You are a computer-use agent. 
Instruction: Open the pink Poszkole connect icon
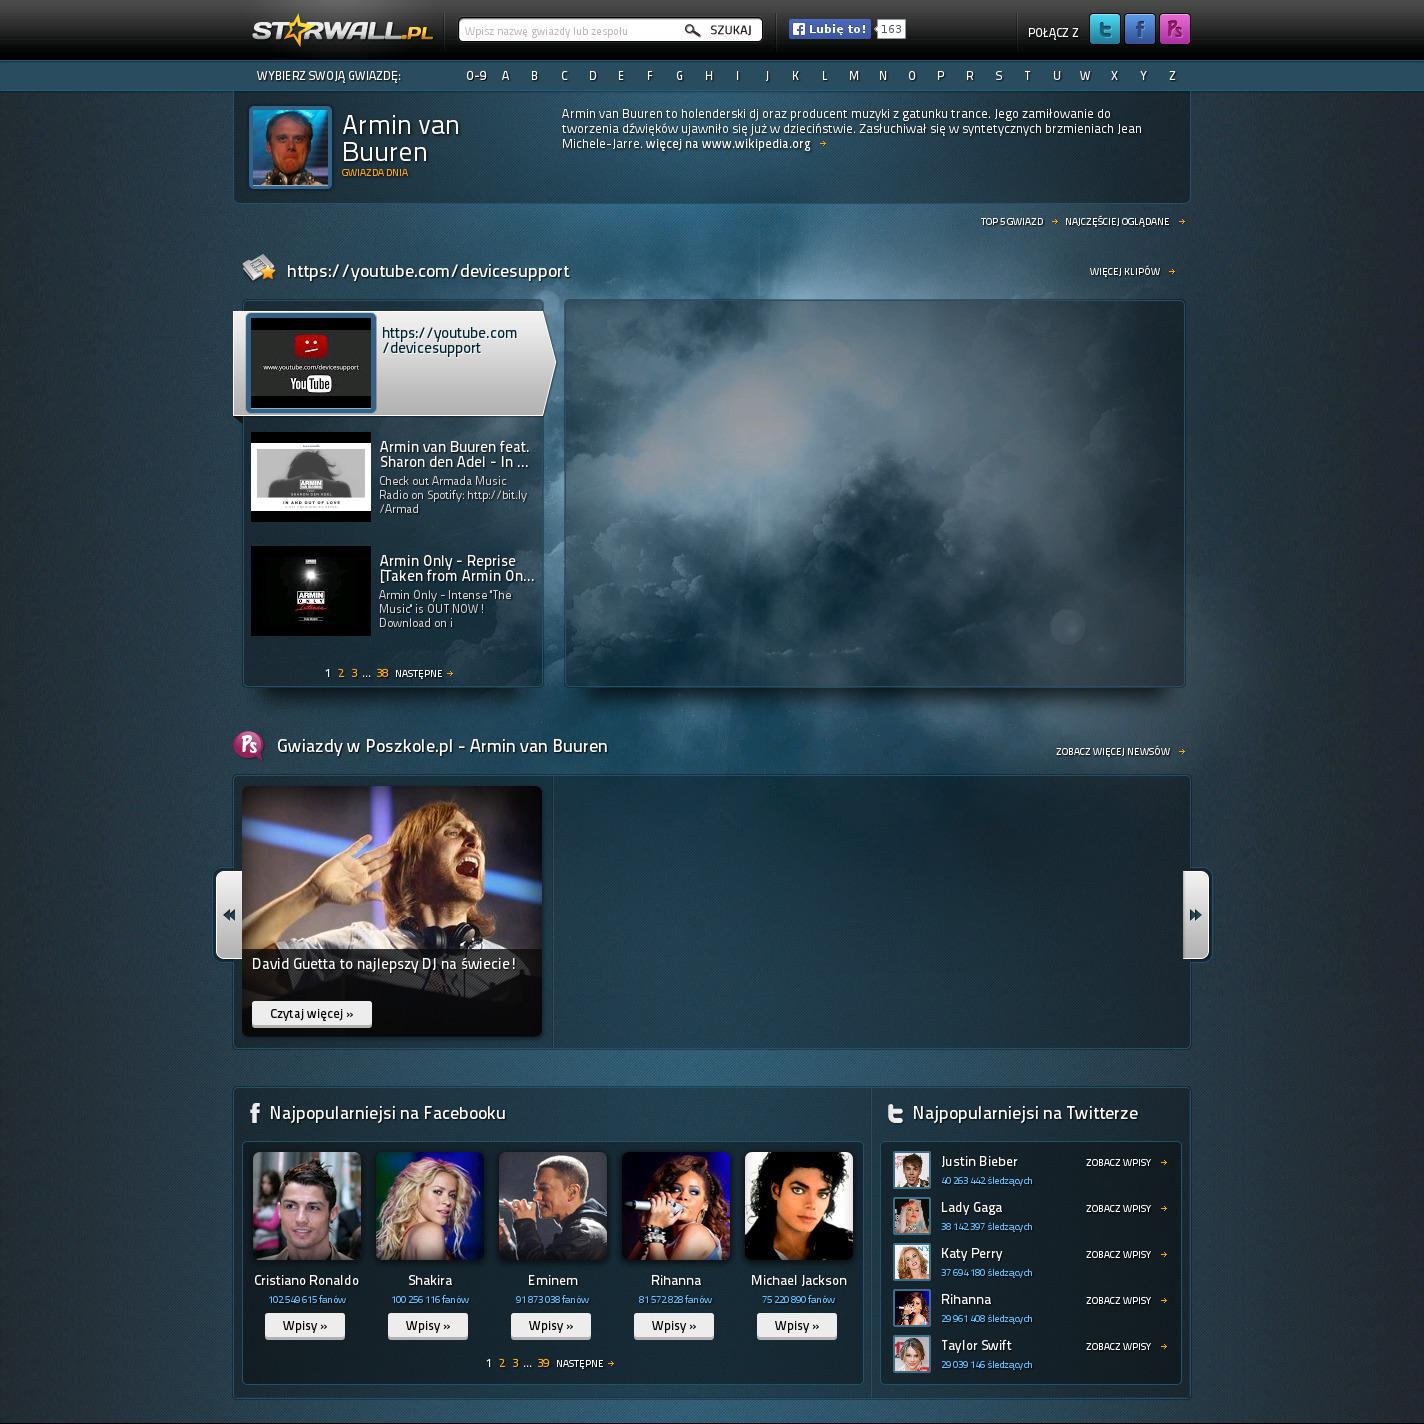click(x=1174, y=30)
